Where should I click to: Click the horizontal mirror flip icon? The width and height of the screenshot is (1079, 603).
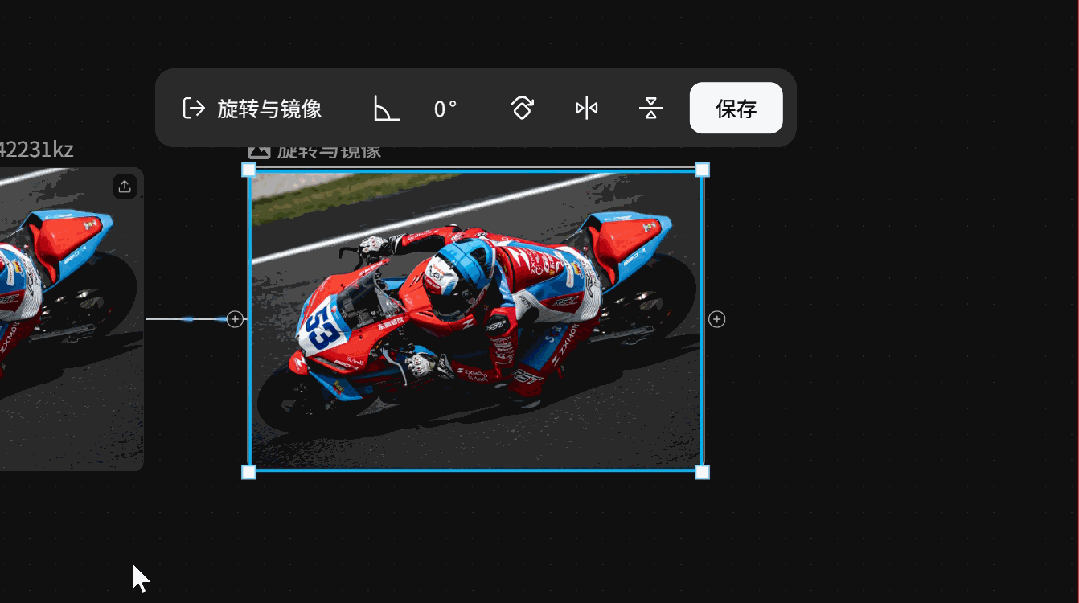pos(586,108)
